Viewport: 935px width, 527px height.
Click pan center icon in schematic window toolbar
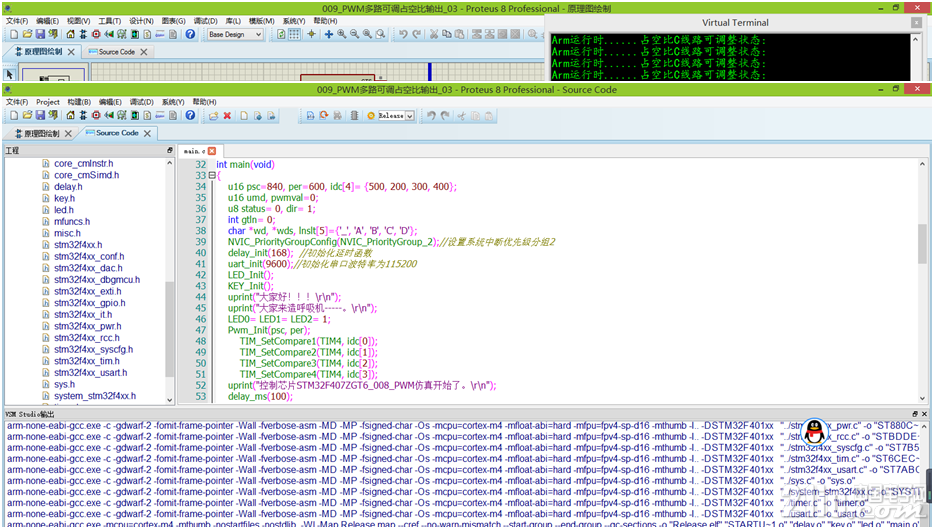click(329, 35)
